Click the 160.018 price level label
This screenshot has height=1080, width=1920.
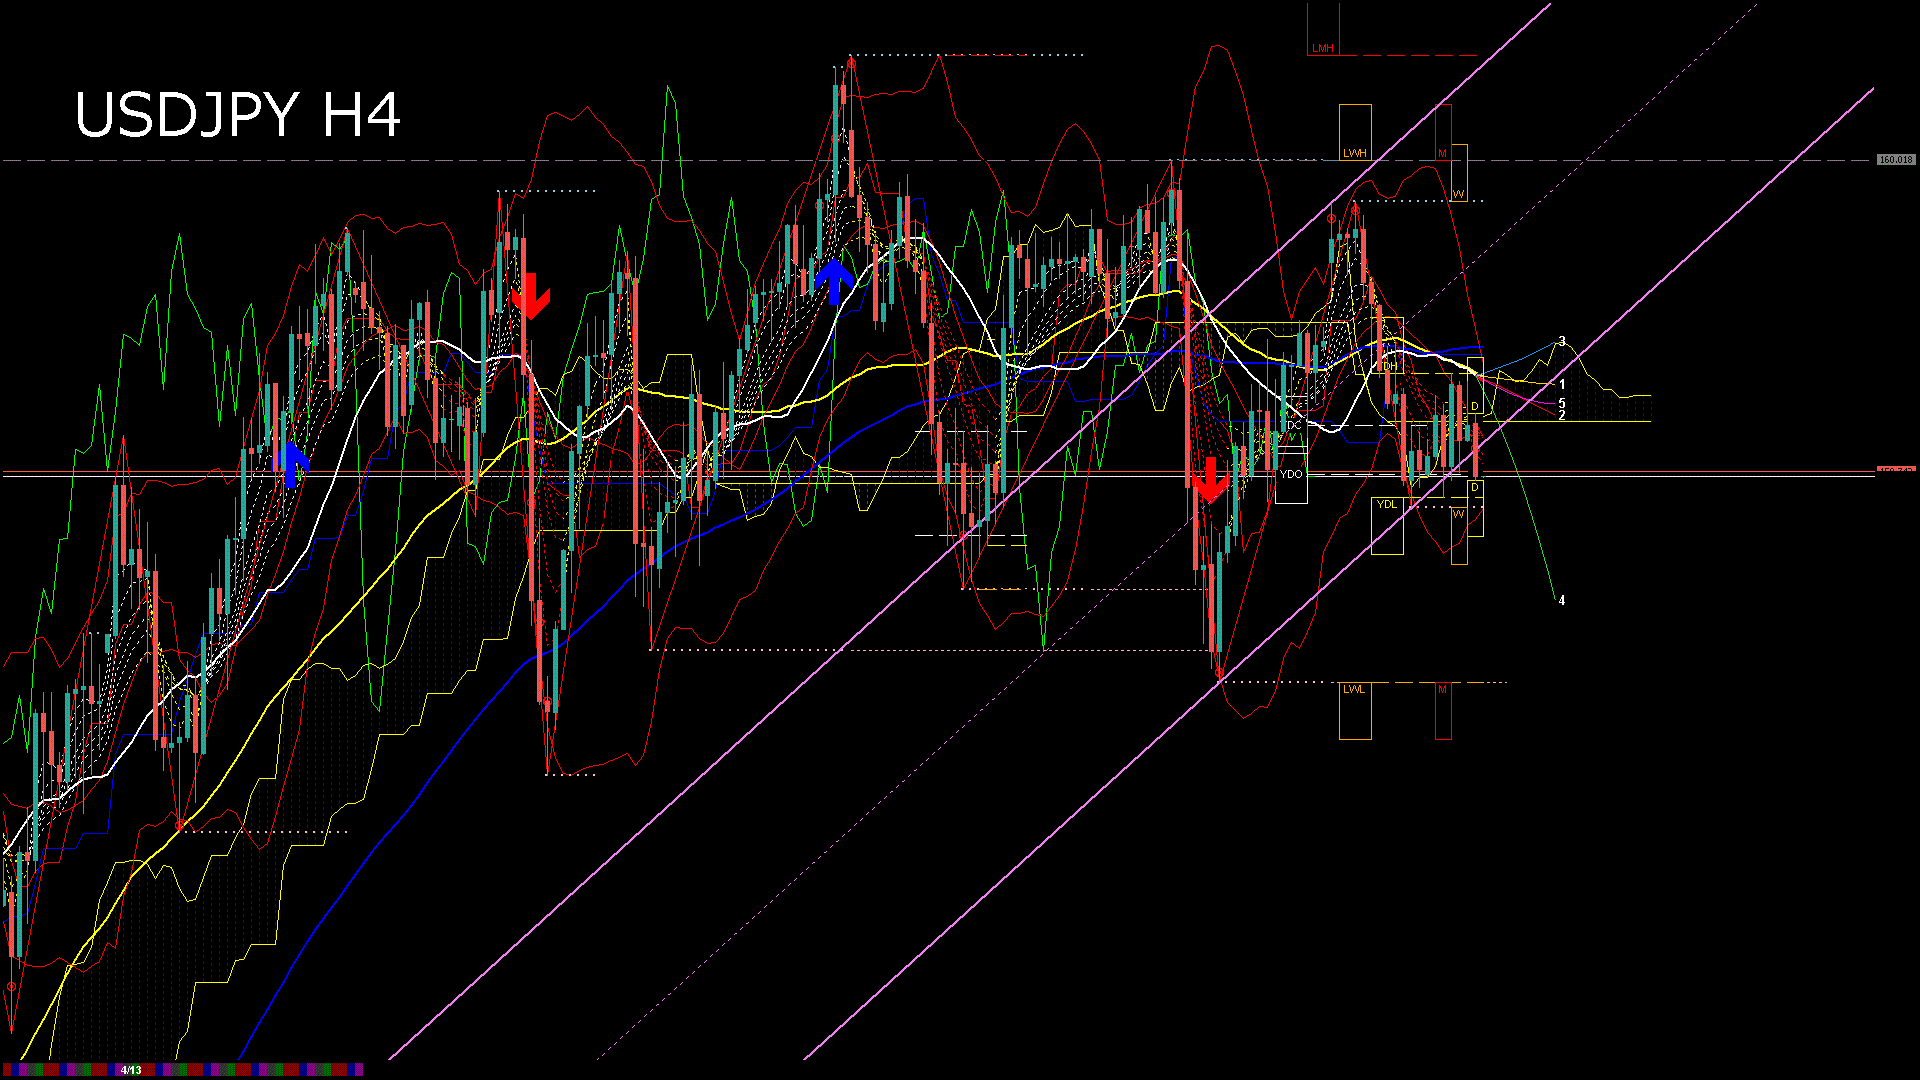coord(1895,160)
